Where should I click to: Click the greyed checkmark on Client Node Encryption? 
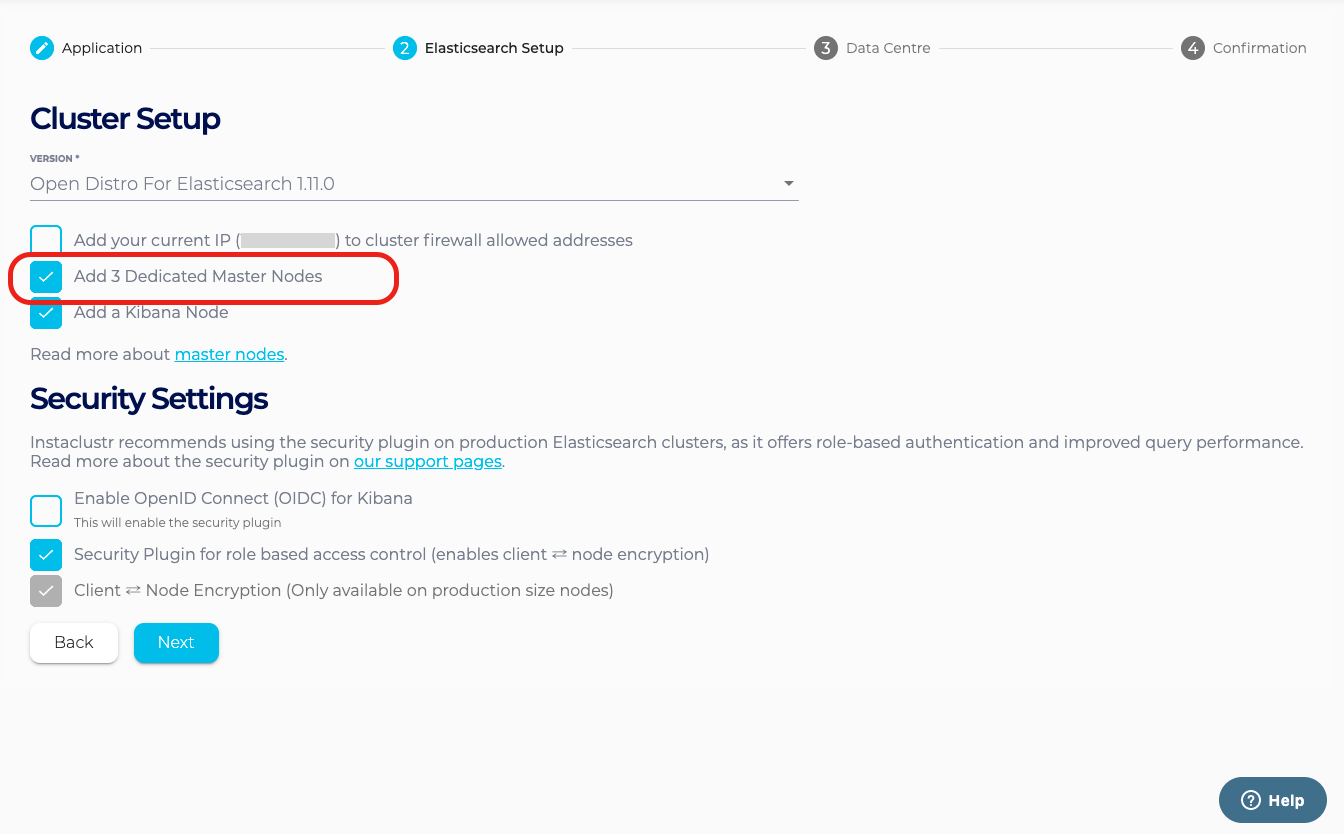(46, 590)
